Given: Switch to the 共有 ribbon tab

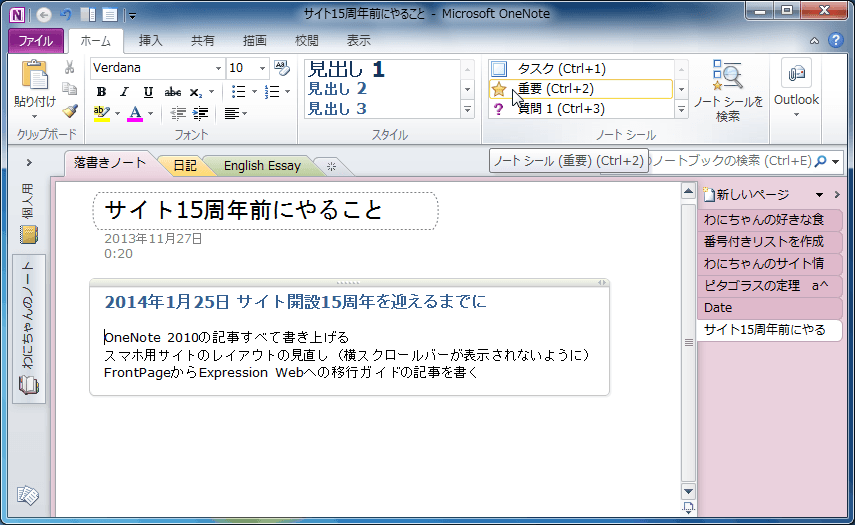Looking at the screenshot, I should tap(202, 41).
